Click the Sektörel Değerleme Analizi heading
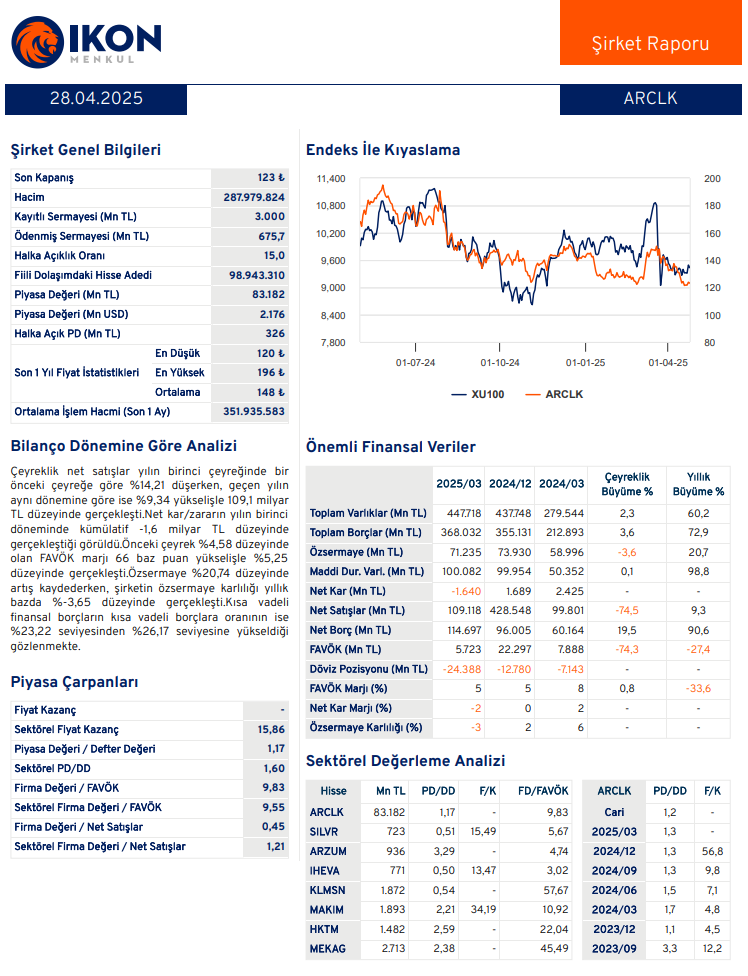 coord(405,761)
